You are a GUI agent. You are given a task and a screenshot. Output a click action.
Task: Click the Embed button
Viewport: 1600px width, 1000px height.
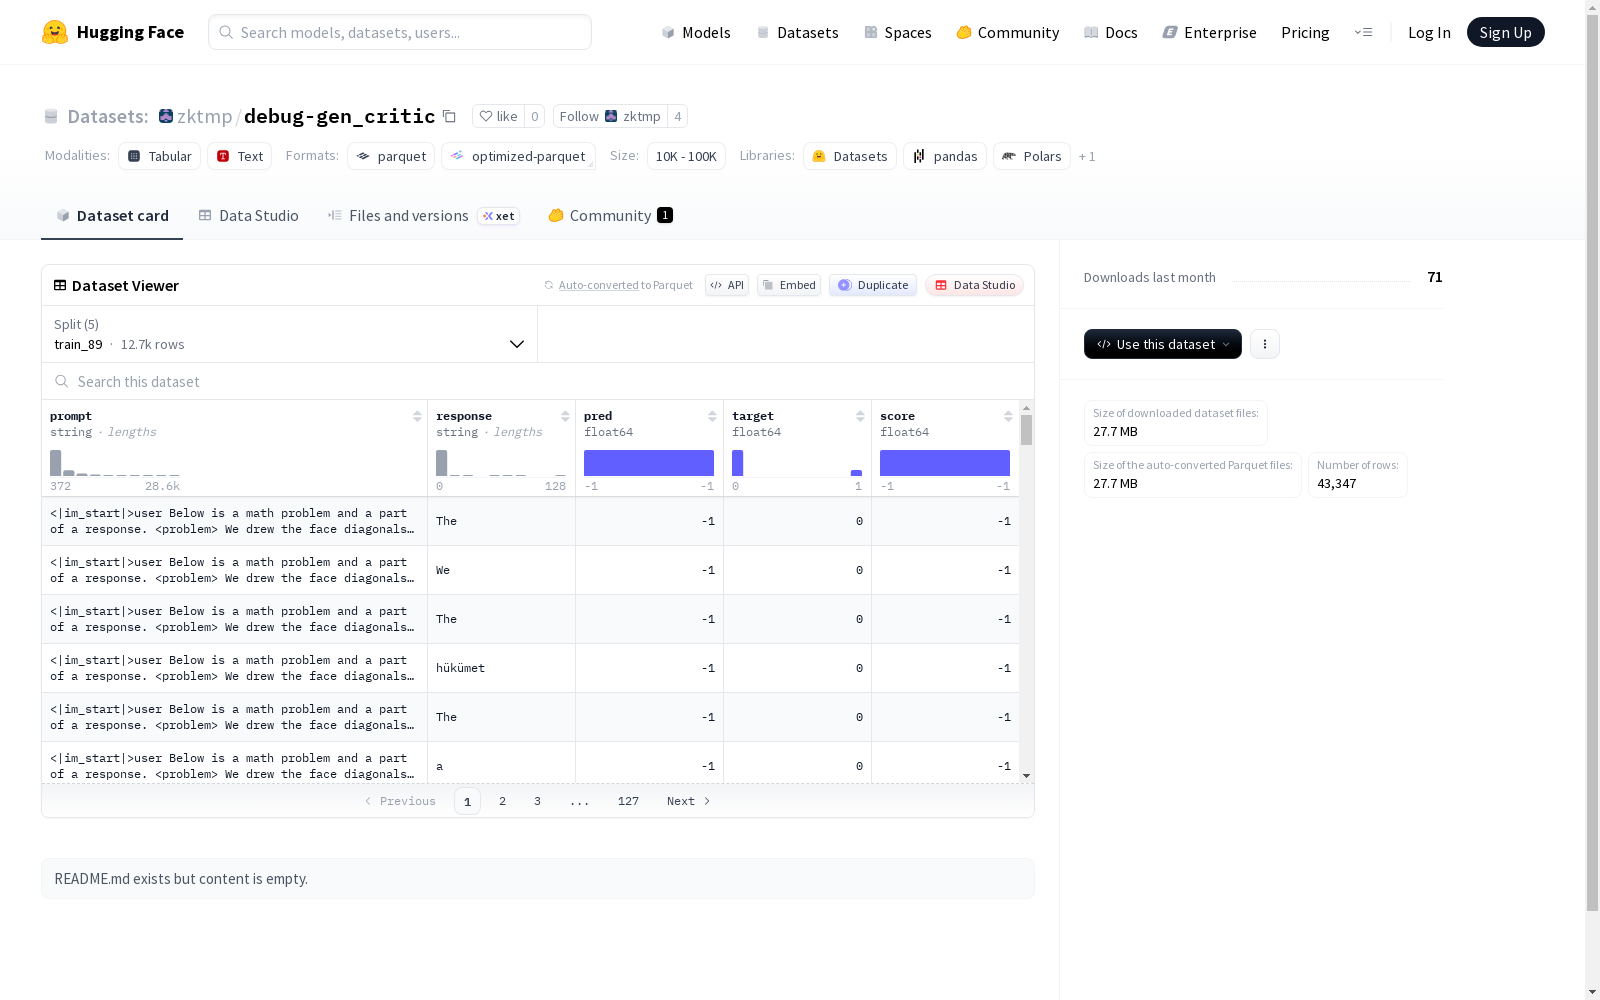coord(789,285)
